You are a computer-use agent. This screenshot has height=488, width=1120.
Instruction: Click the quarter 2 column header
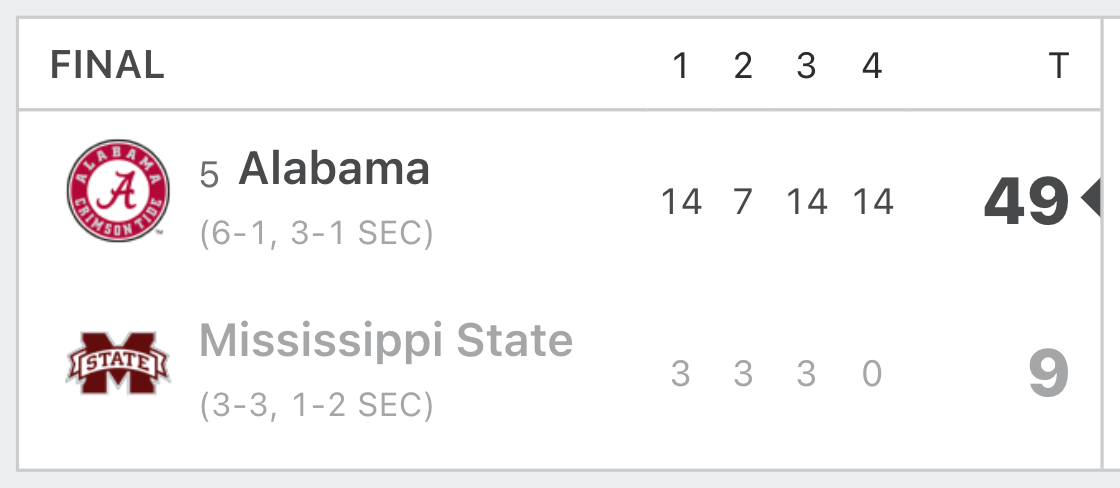click(743, 66)
